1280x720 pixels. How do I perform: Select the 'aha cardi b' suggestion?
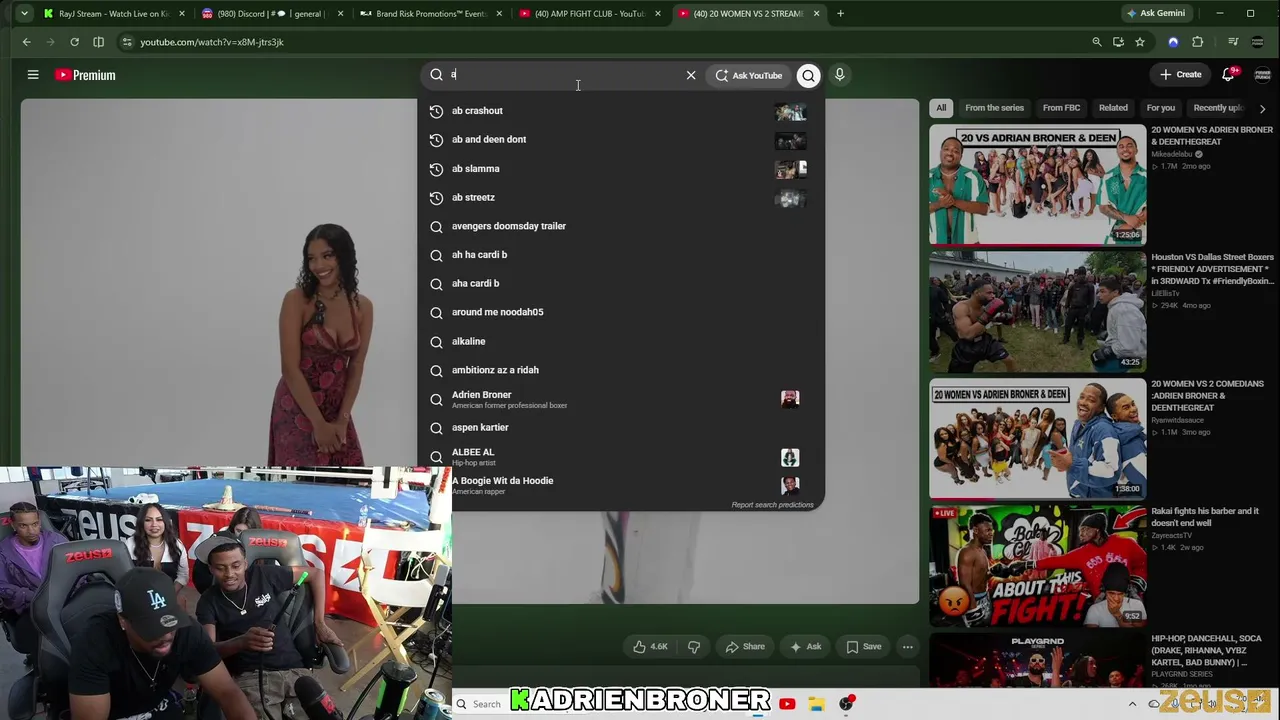click(621, 284)
